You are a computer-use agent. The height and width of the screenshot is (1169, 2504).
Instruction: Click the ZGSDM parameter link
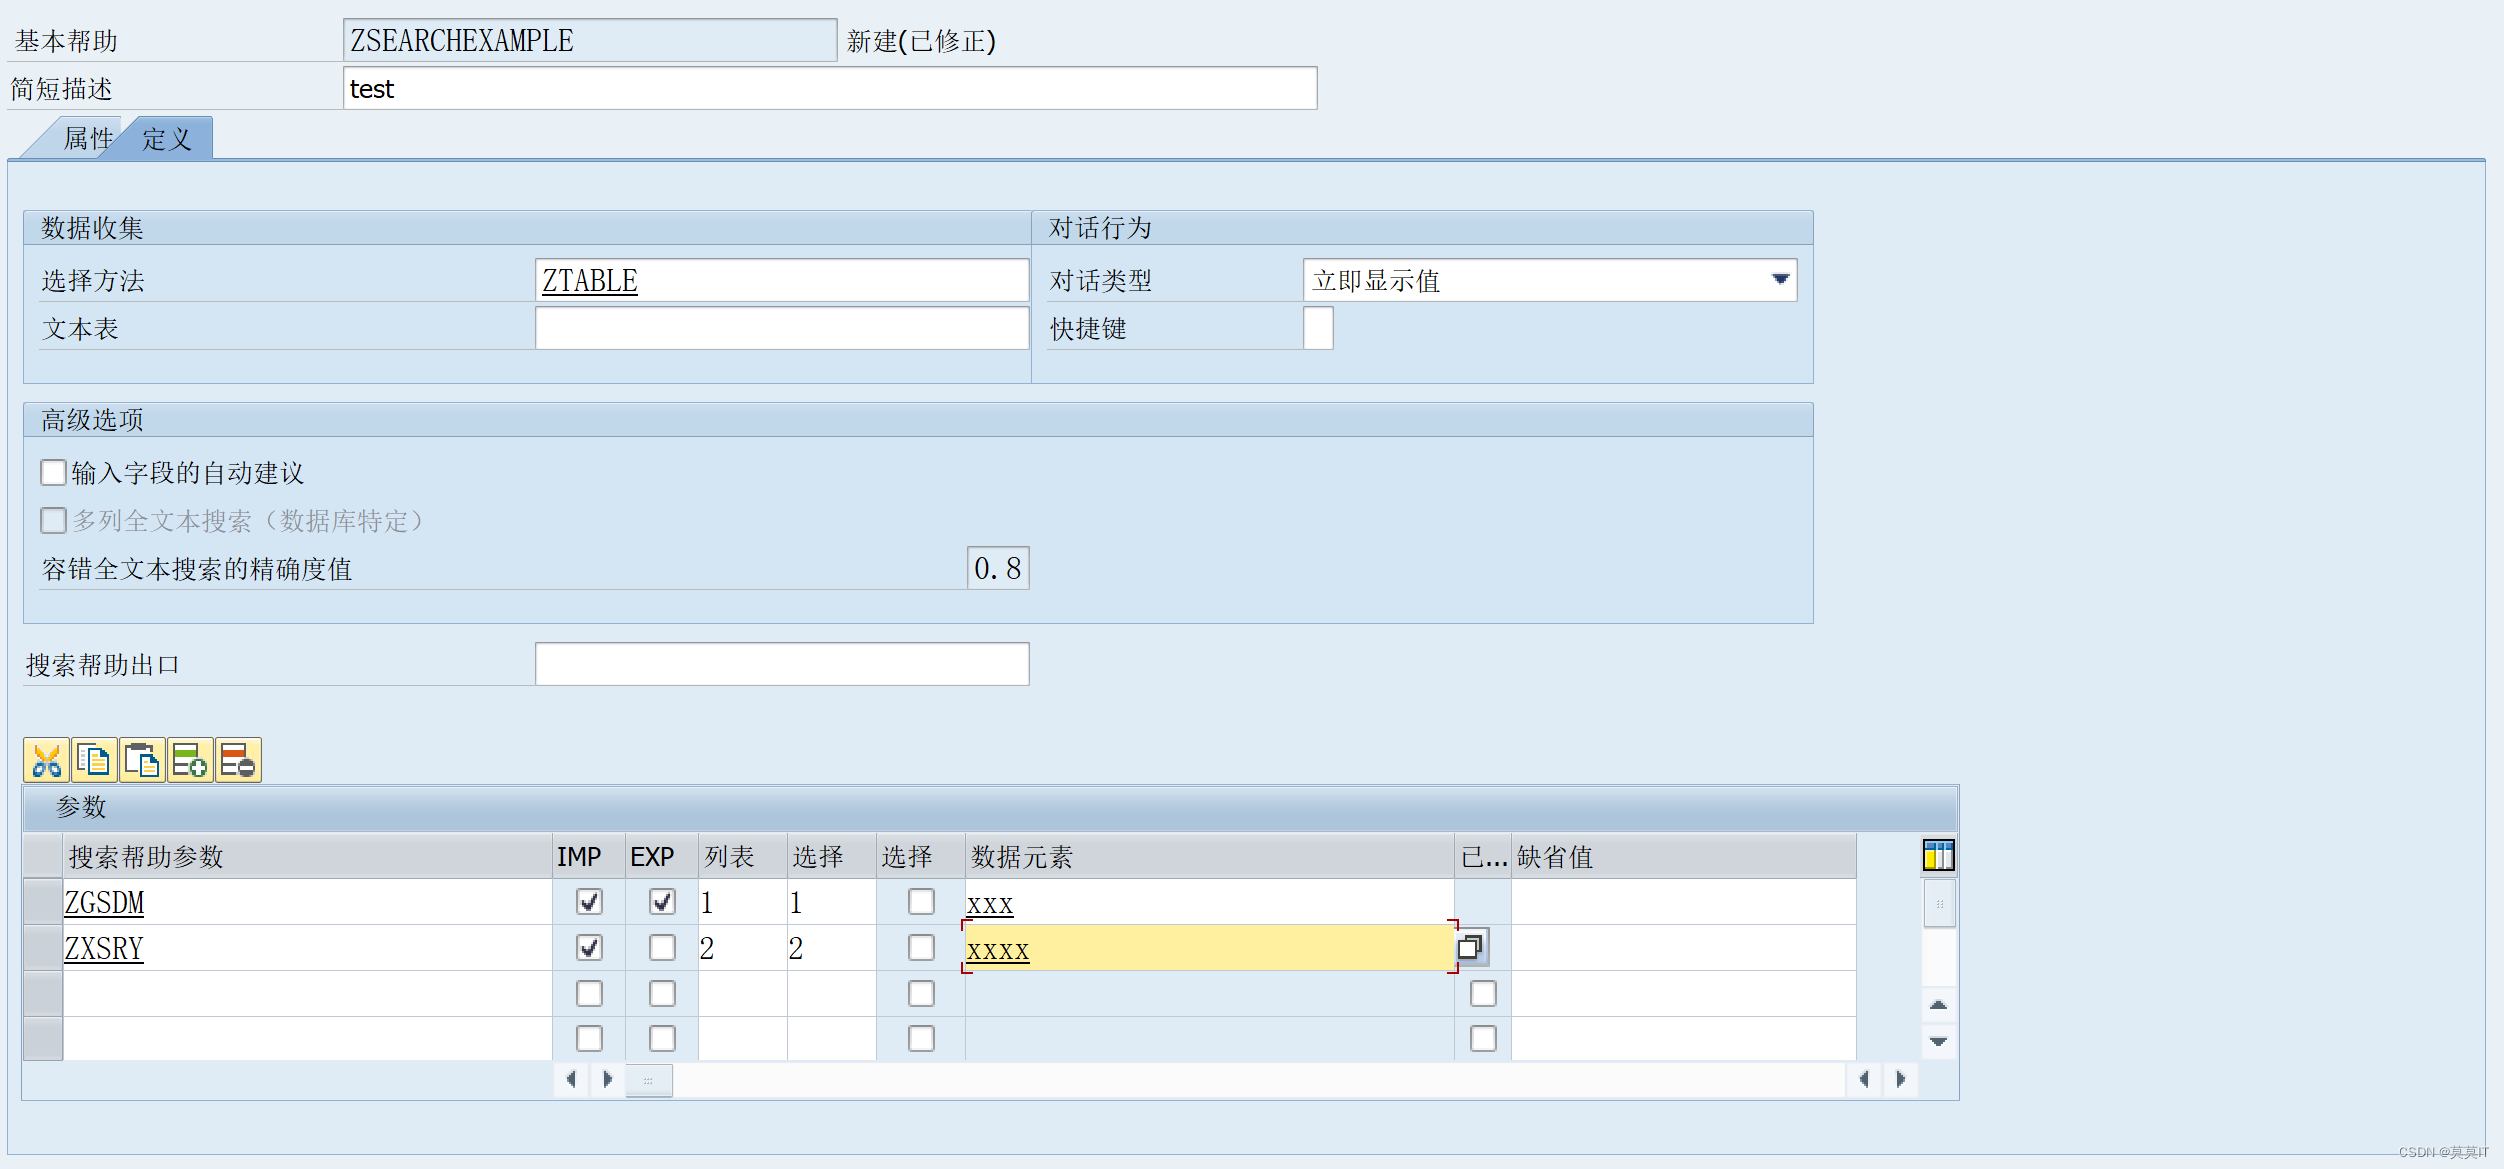tap(104, 903)
